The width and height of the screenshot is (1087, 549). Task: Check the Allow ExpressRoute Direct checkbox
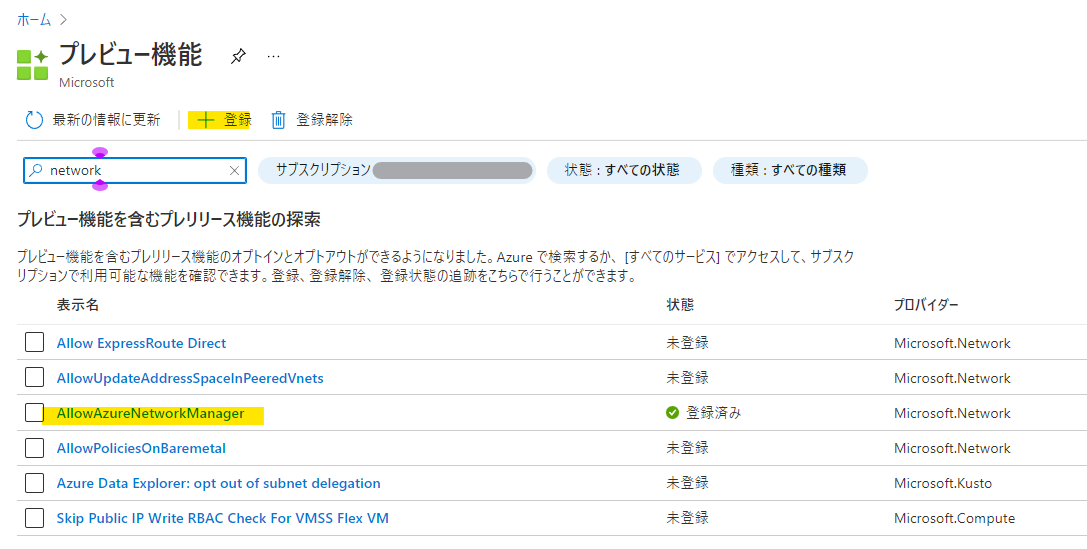pos(35,343)
